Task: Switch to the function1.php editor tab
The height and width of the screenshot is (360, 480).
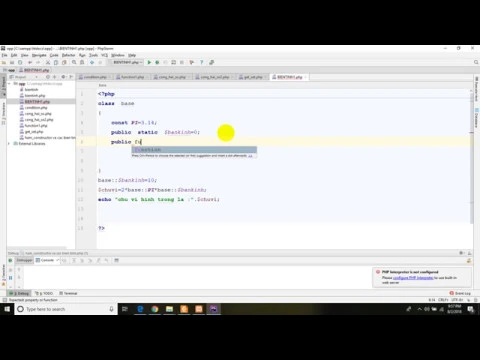Action: click(132, 77)
